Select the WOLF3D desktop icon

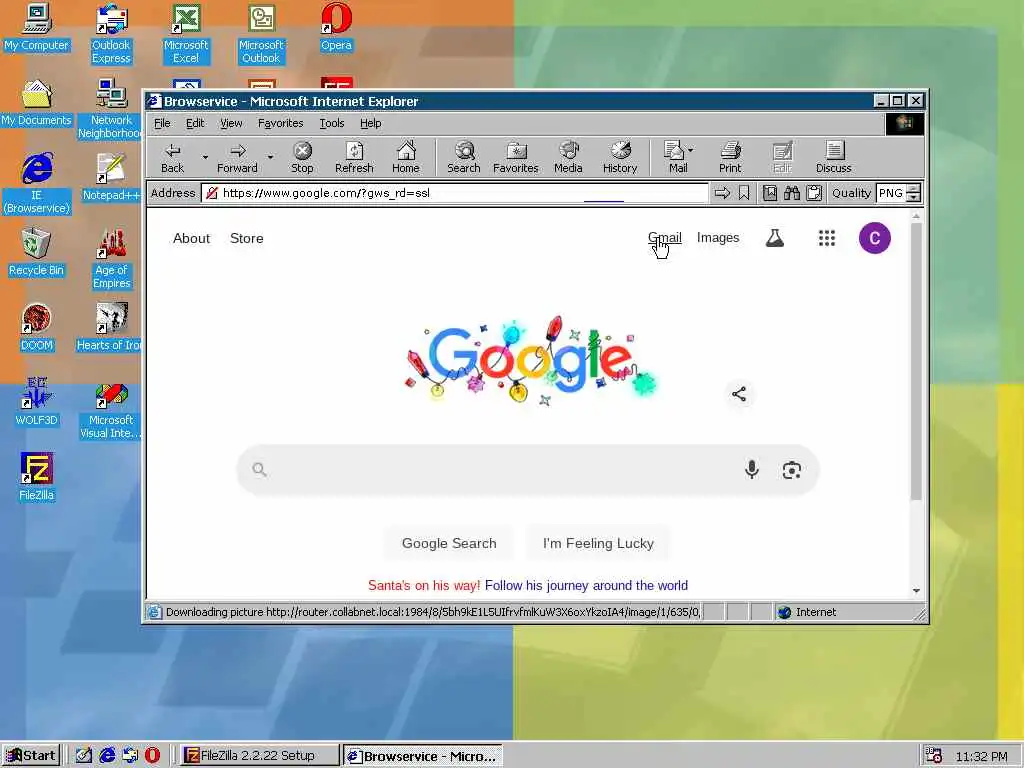pos(36,402)
